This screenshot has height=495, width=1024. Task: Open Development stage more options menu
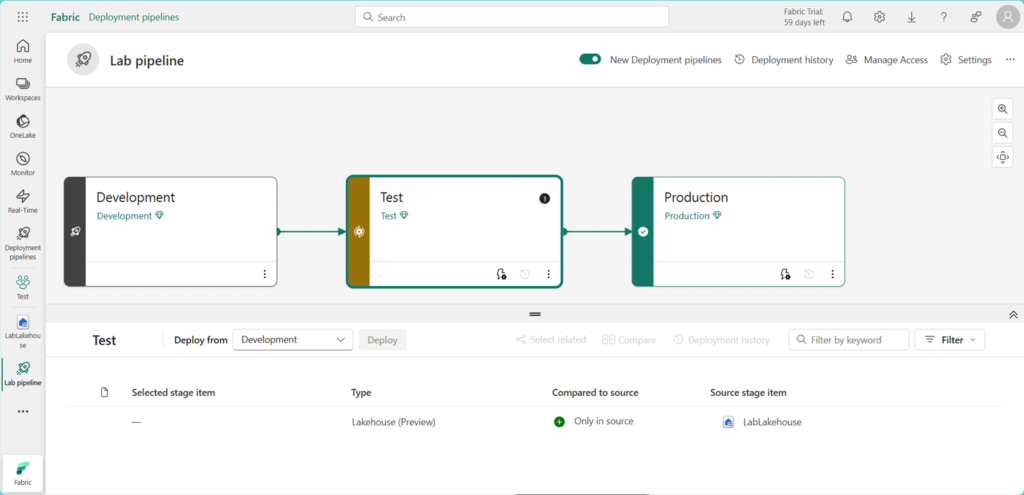[264, 274]
